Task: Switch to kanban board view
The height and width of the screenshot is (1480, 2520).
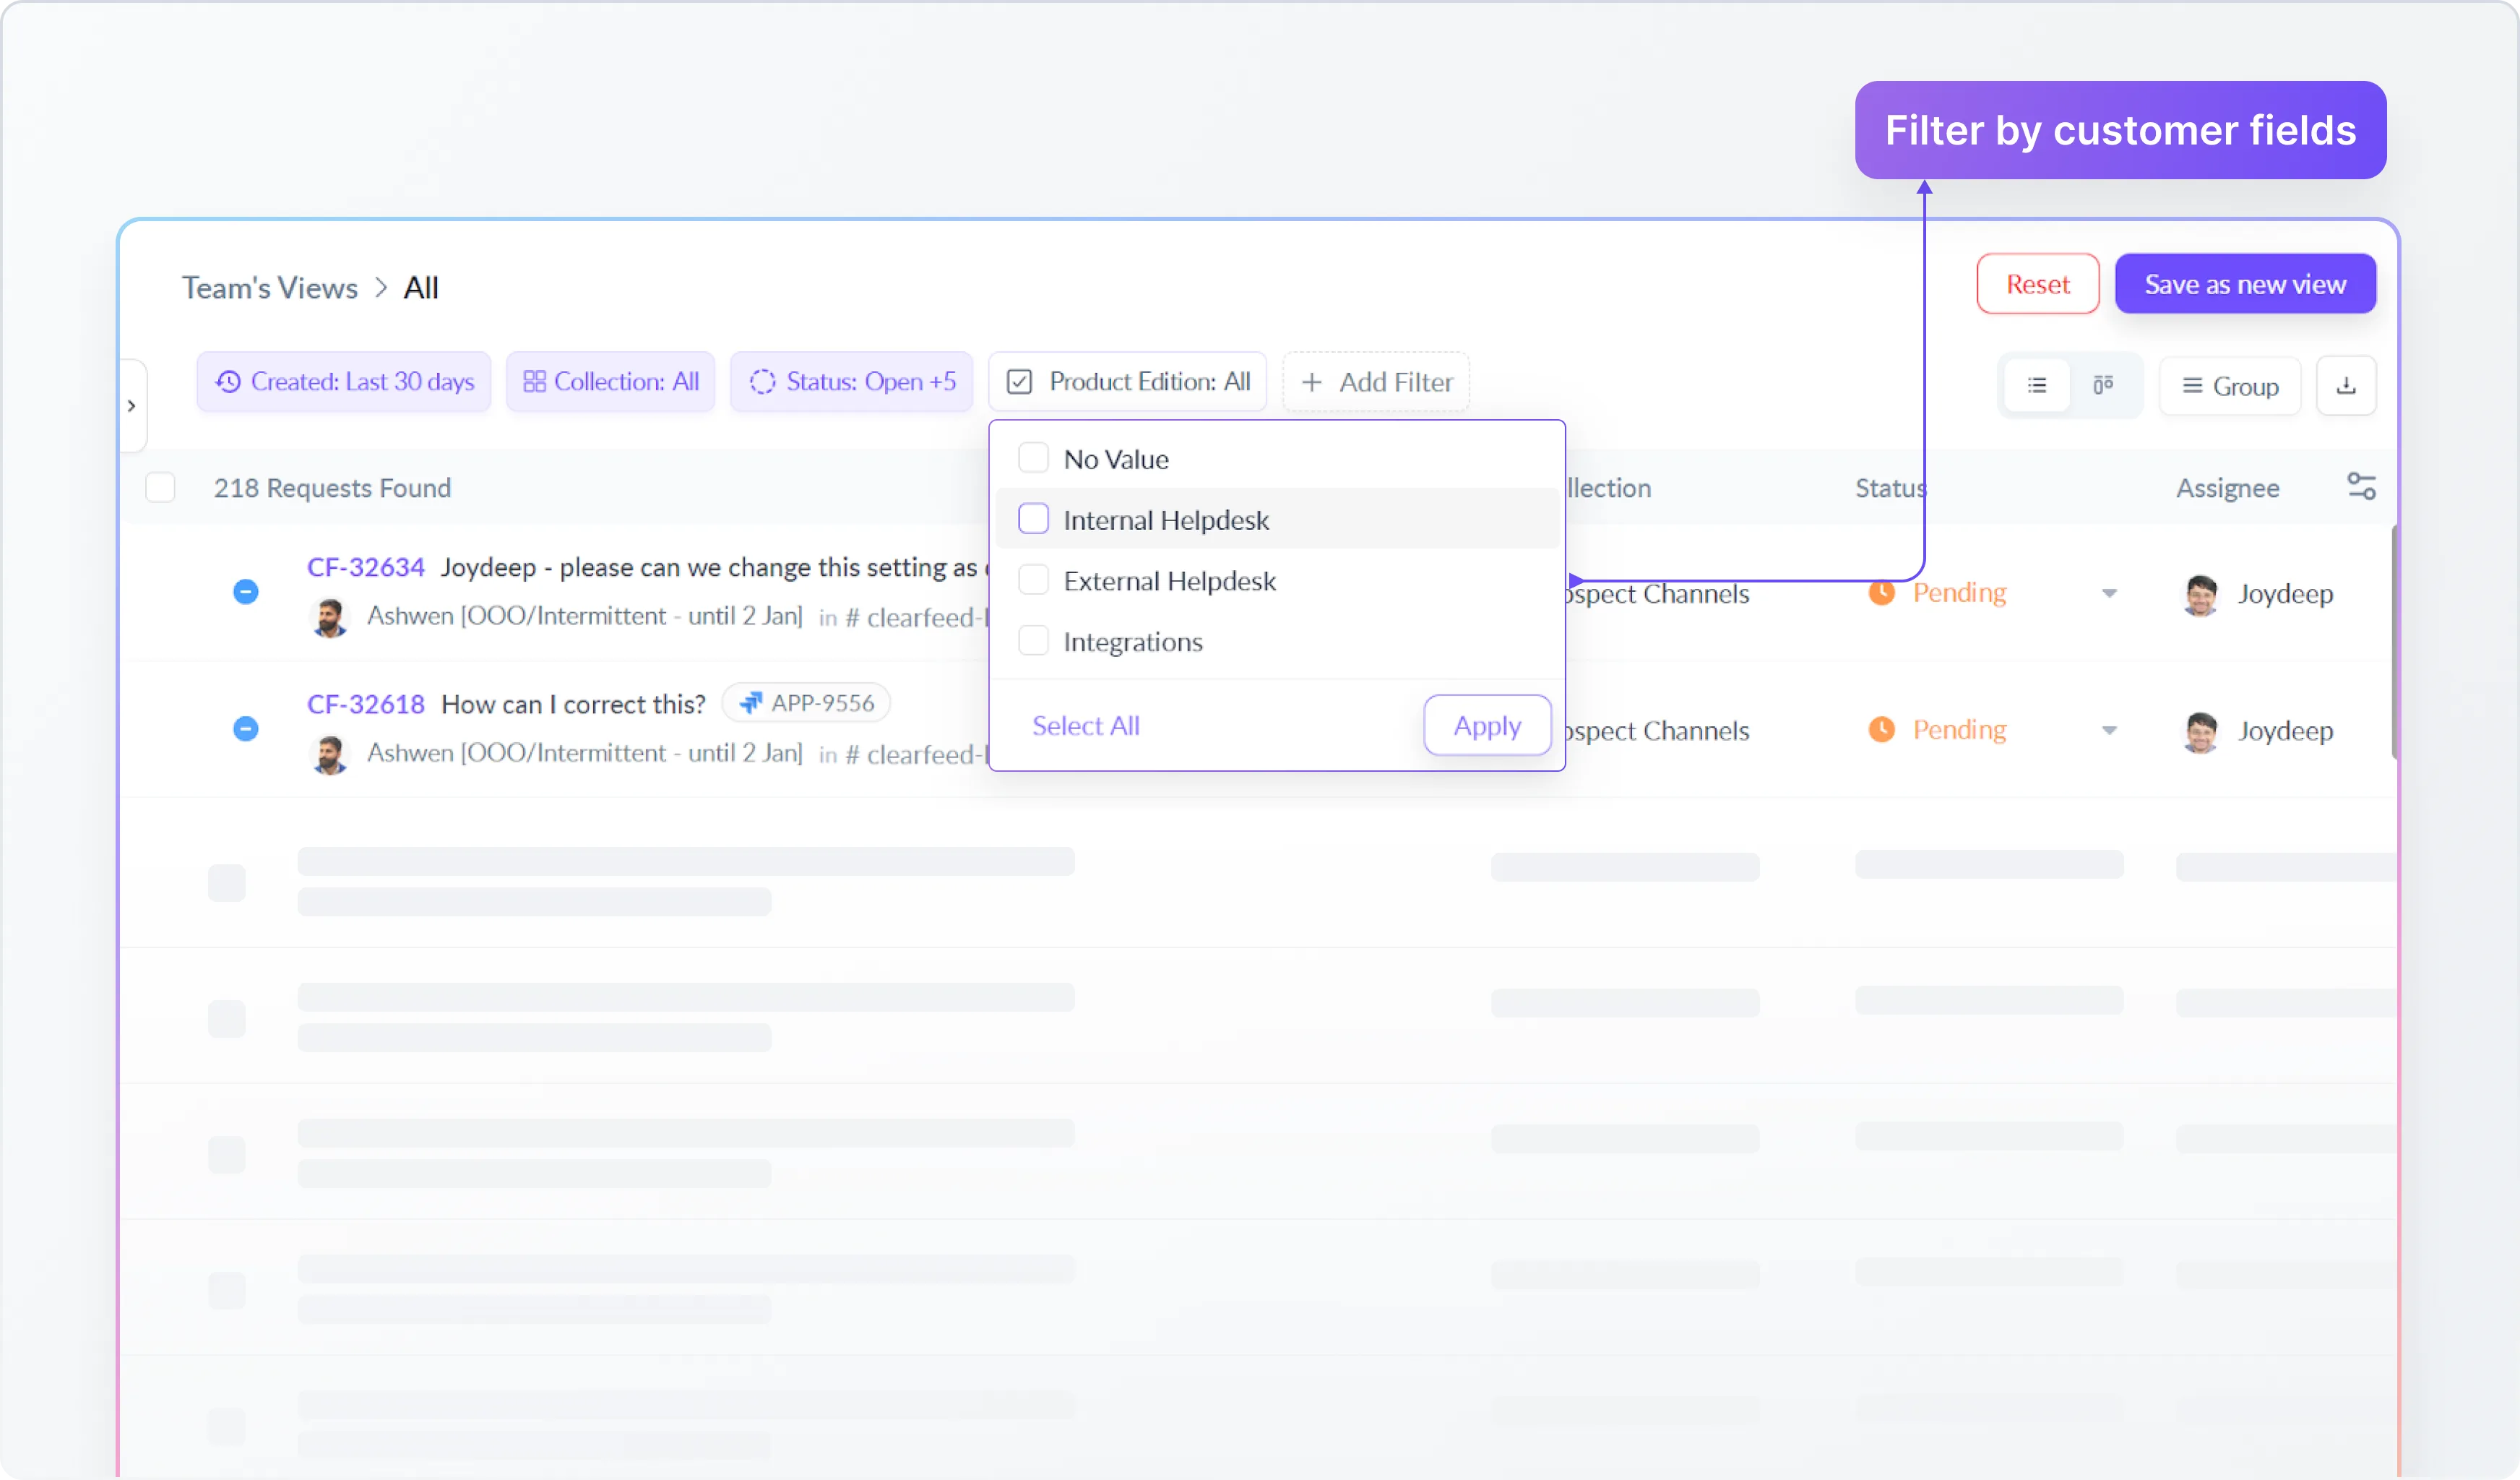Action: tap(2105, 385)
